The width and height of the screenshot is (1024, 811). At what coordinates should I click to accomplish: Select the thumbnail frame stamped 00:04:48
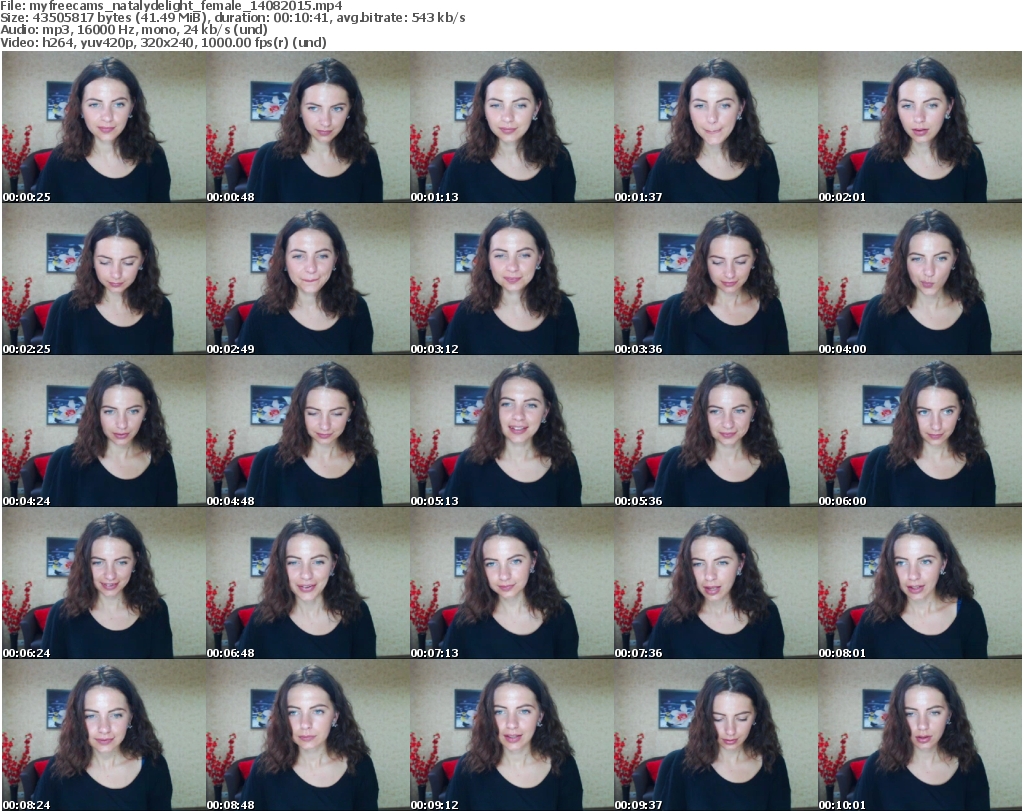pos(308,432)
